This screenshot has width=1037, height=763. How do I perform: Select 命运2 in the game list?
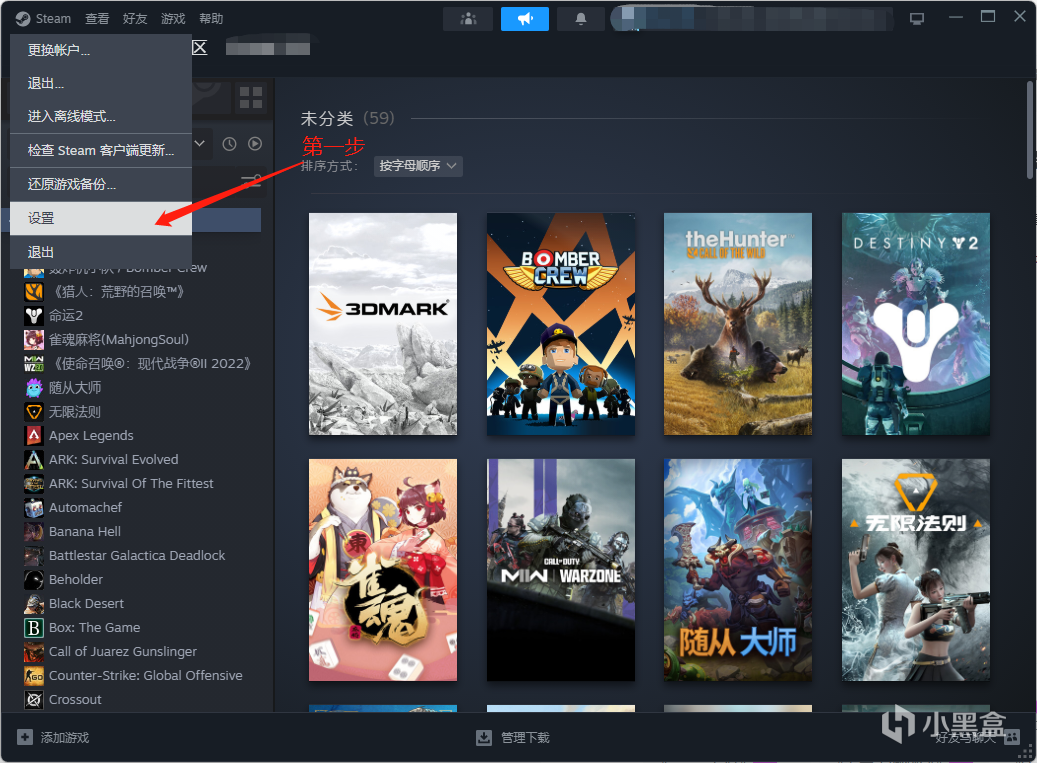[66, 315]
